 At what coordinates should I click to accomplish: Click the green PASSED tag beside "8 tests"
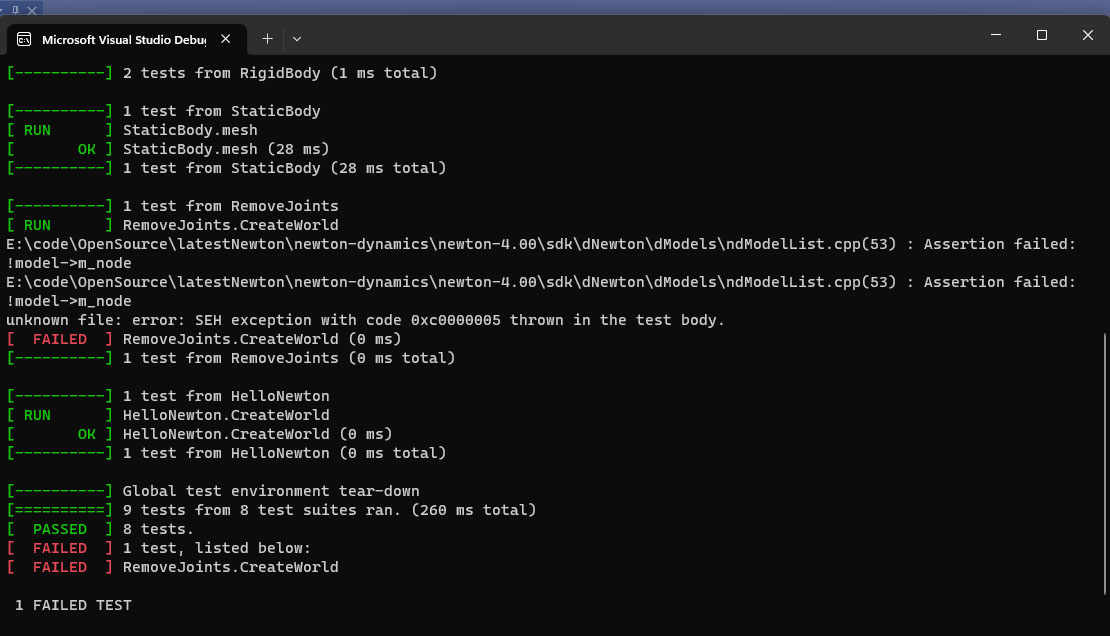[60, 529]
